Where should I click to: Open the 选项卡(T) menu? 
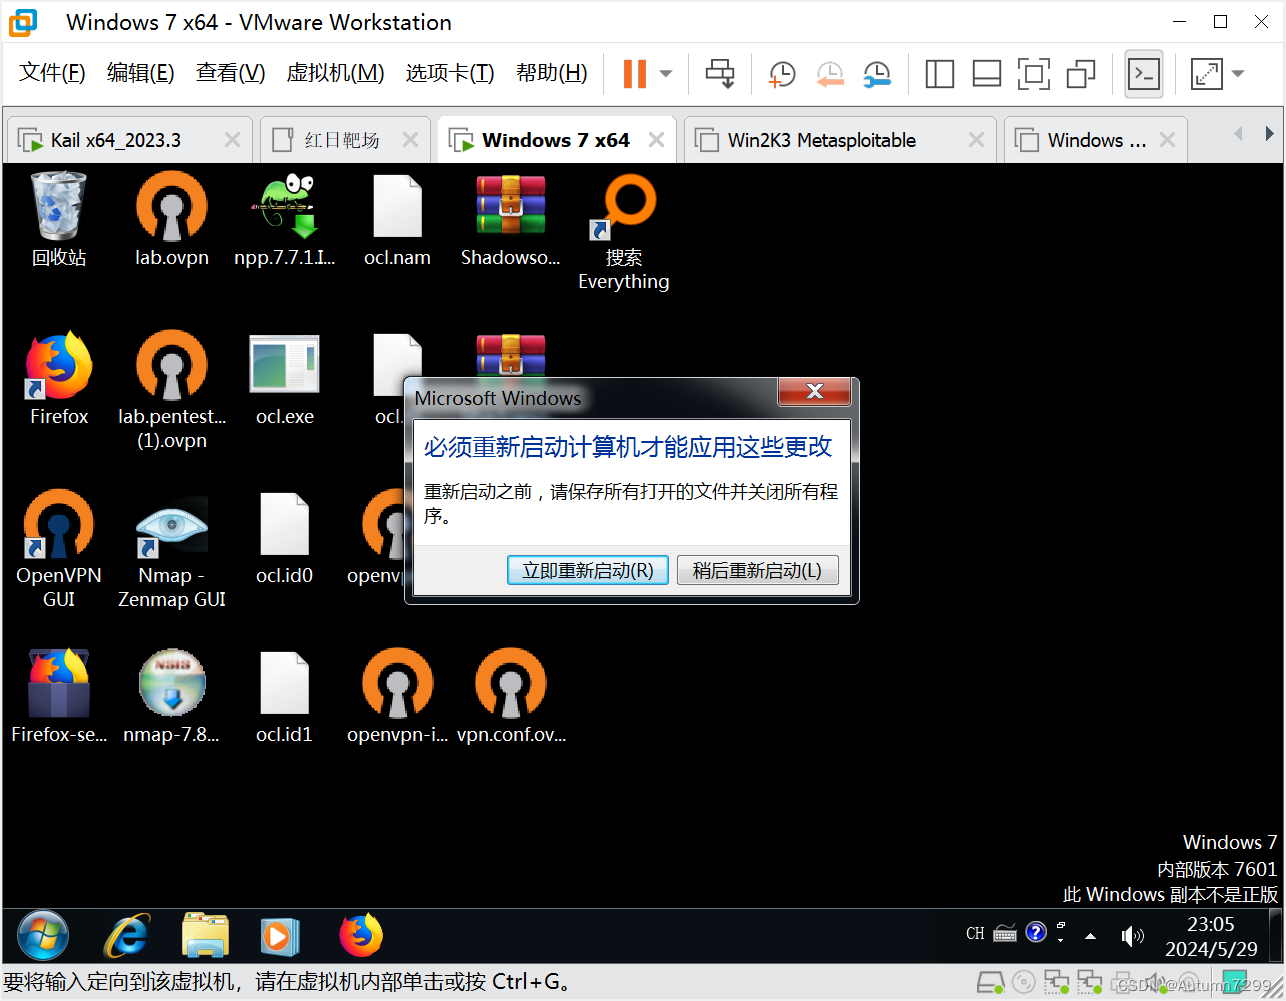[x=450, y=73]
